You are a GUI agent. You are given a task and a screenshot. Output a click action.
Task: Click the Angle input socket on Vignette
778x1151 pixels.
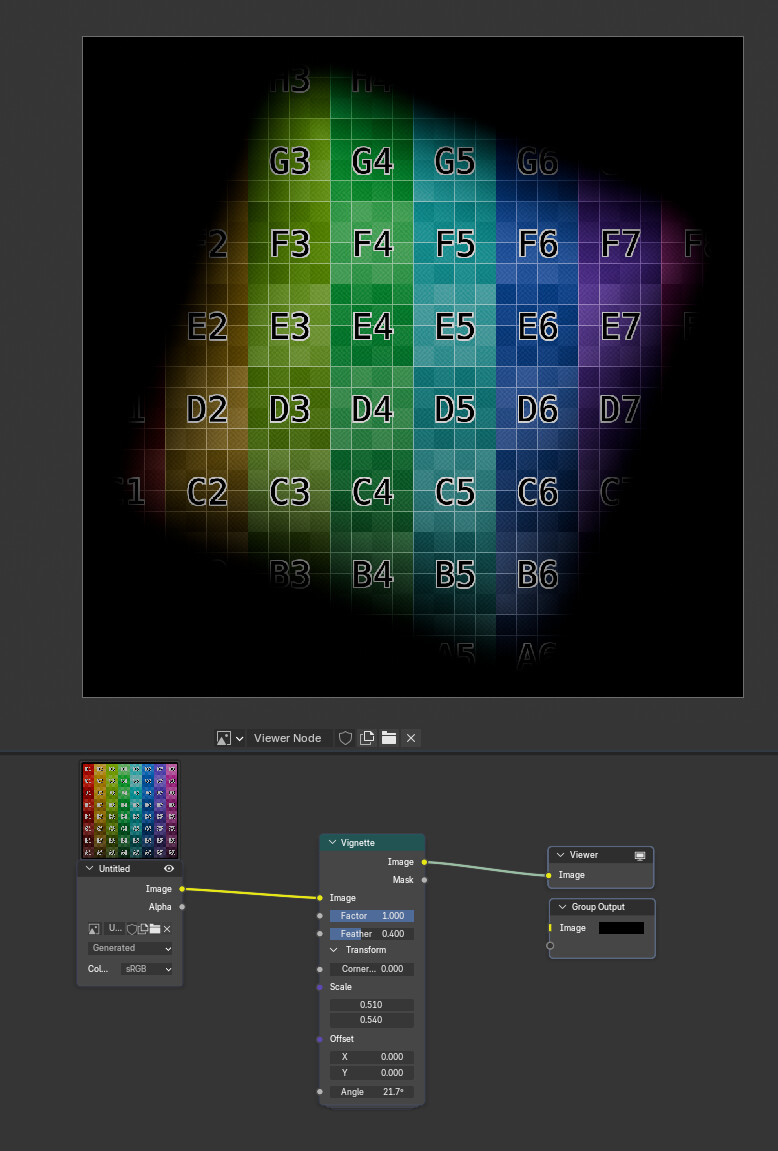pyautogui.click(x=320, y=1092)
